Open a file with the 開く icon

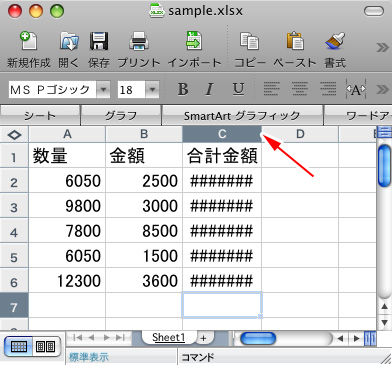click(69, 41)
